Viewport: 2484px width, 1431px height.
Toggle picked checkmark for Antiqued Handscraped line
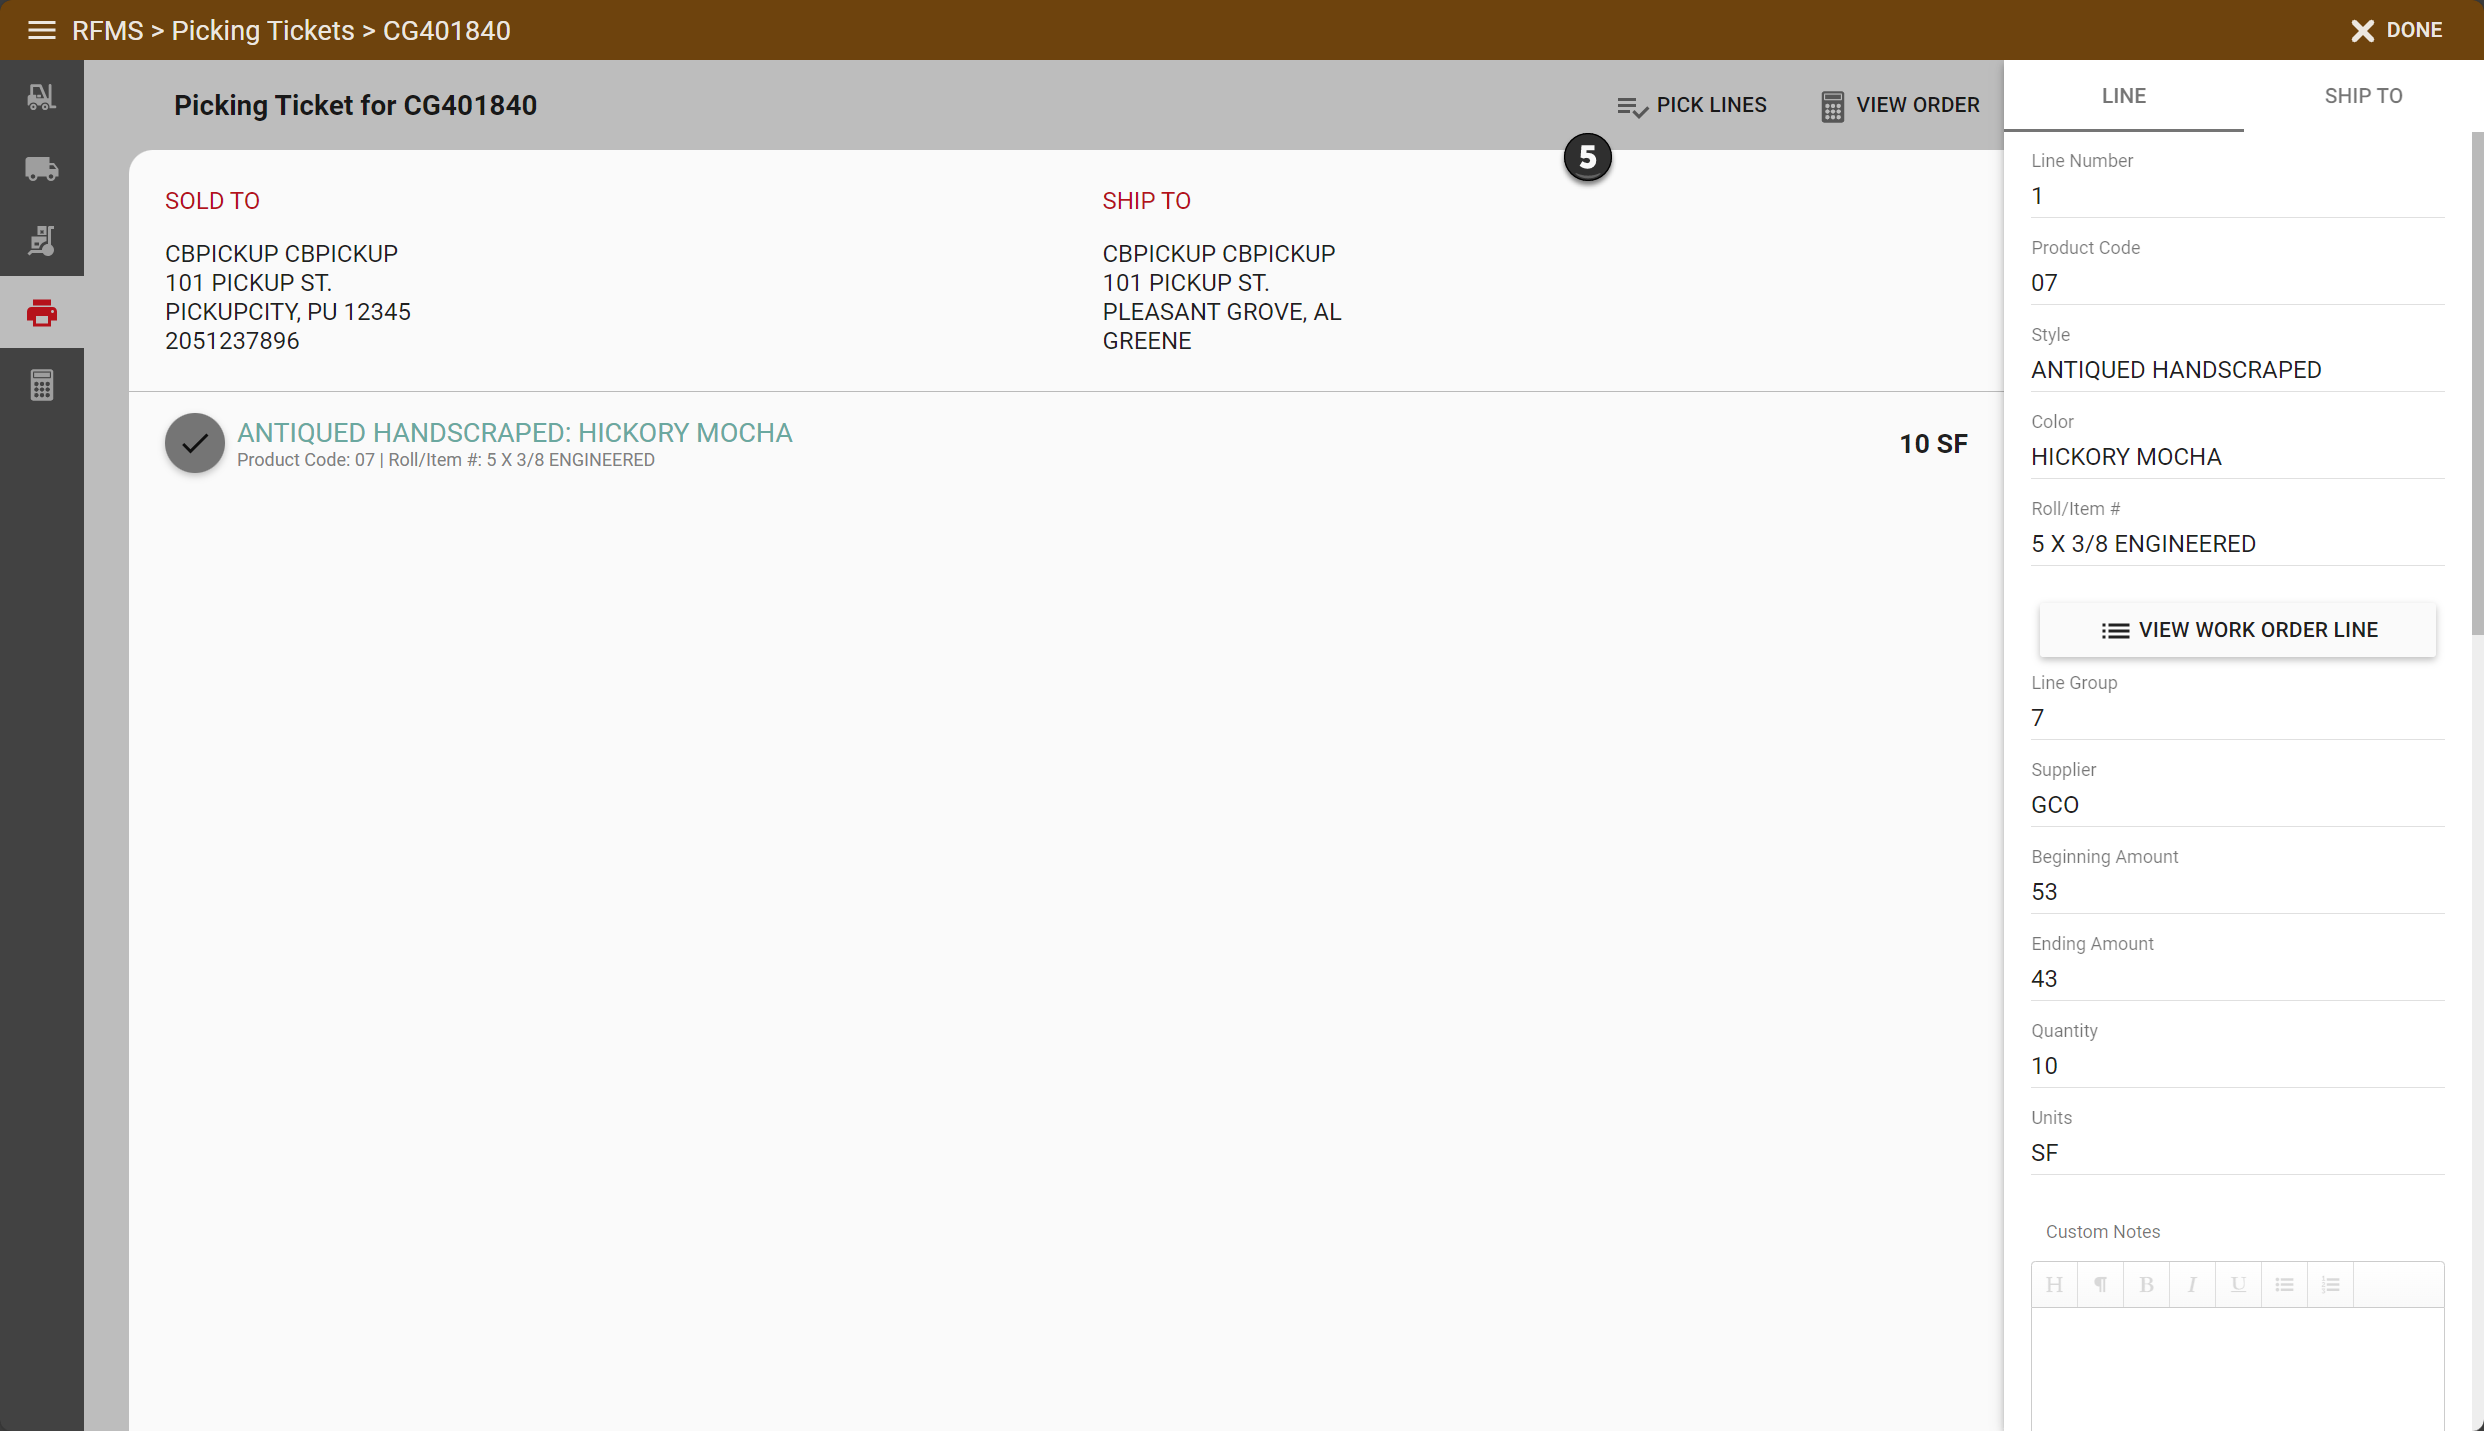(x=195, y=443)
